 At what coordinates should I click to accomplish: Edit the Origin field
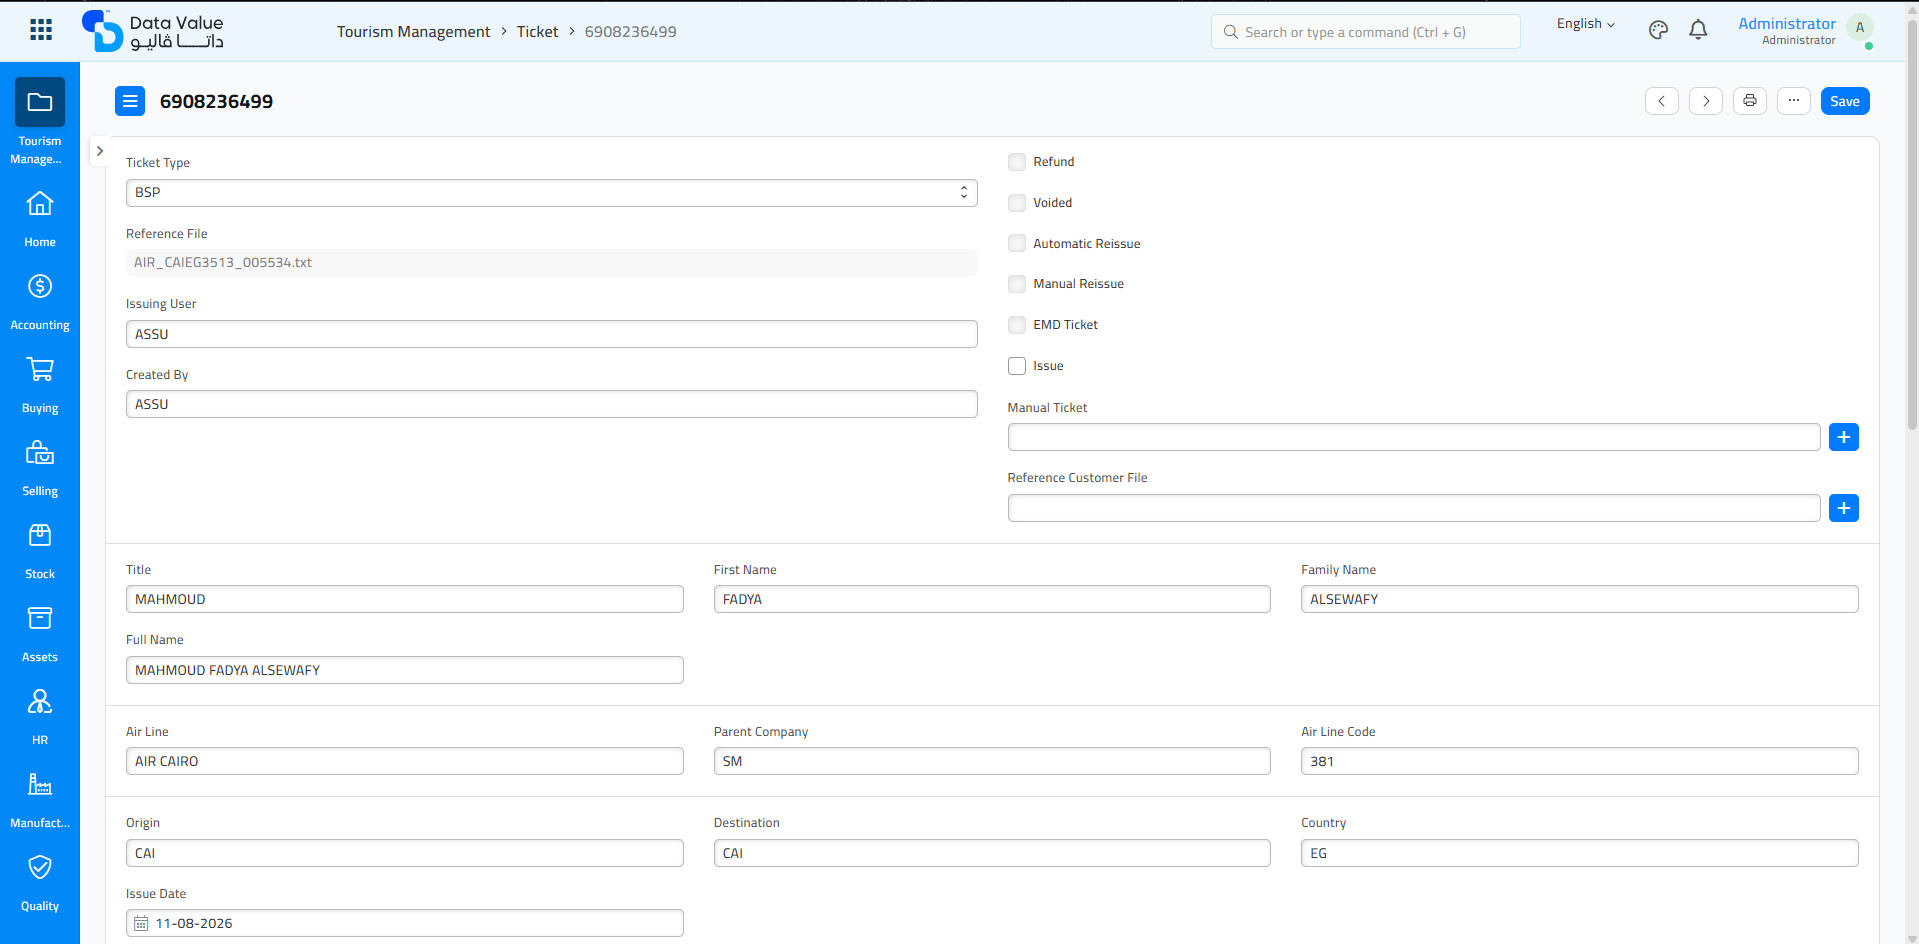tap(405, 853)
